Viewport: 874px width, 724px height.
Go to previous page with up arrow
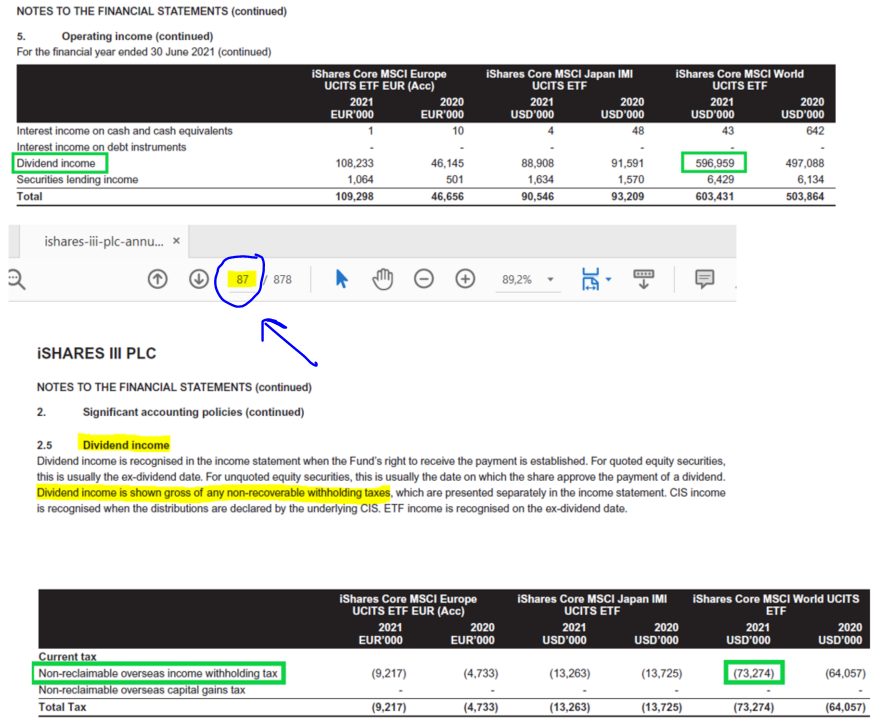tap(158, 279)
